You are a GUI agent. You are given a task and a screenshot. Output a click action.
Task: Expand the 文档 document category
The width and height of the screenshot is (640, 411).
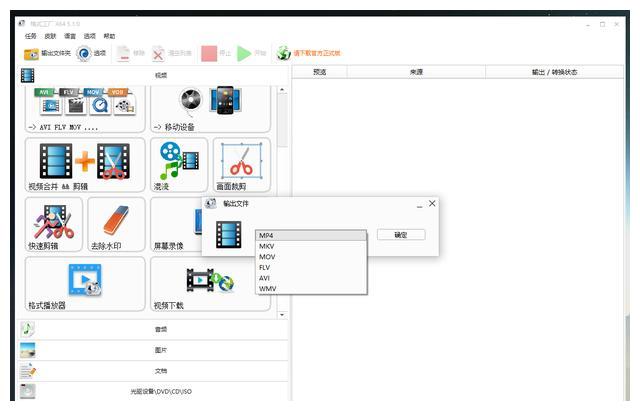[153, 371]
